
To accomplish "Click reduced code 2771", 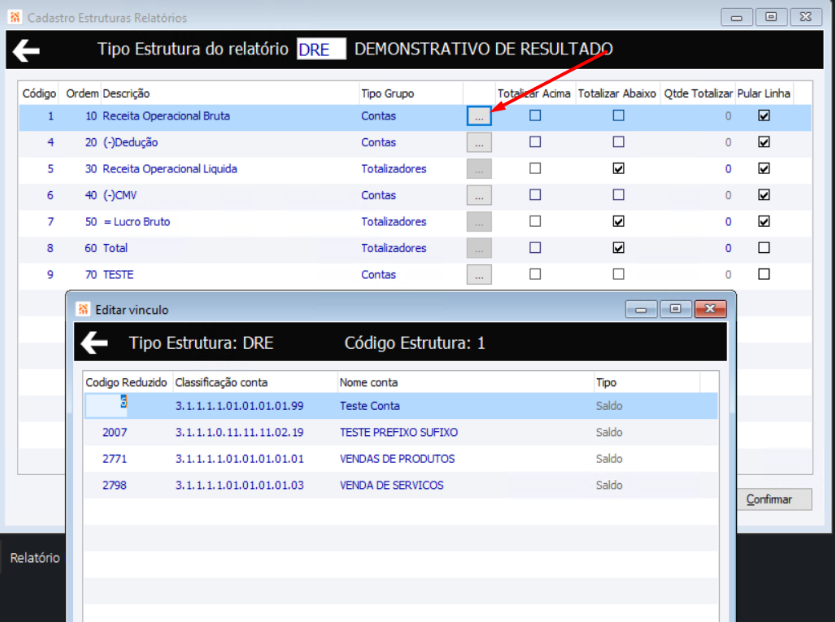I will pos(114,459).
